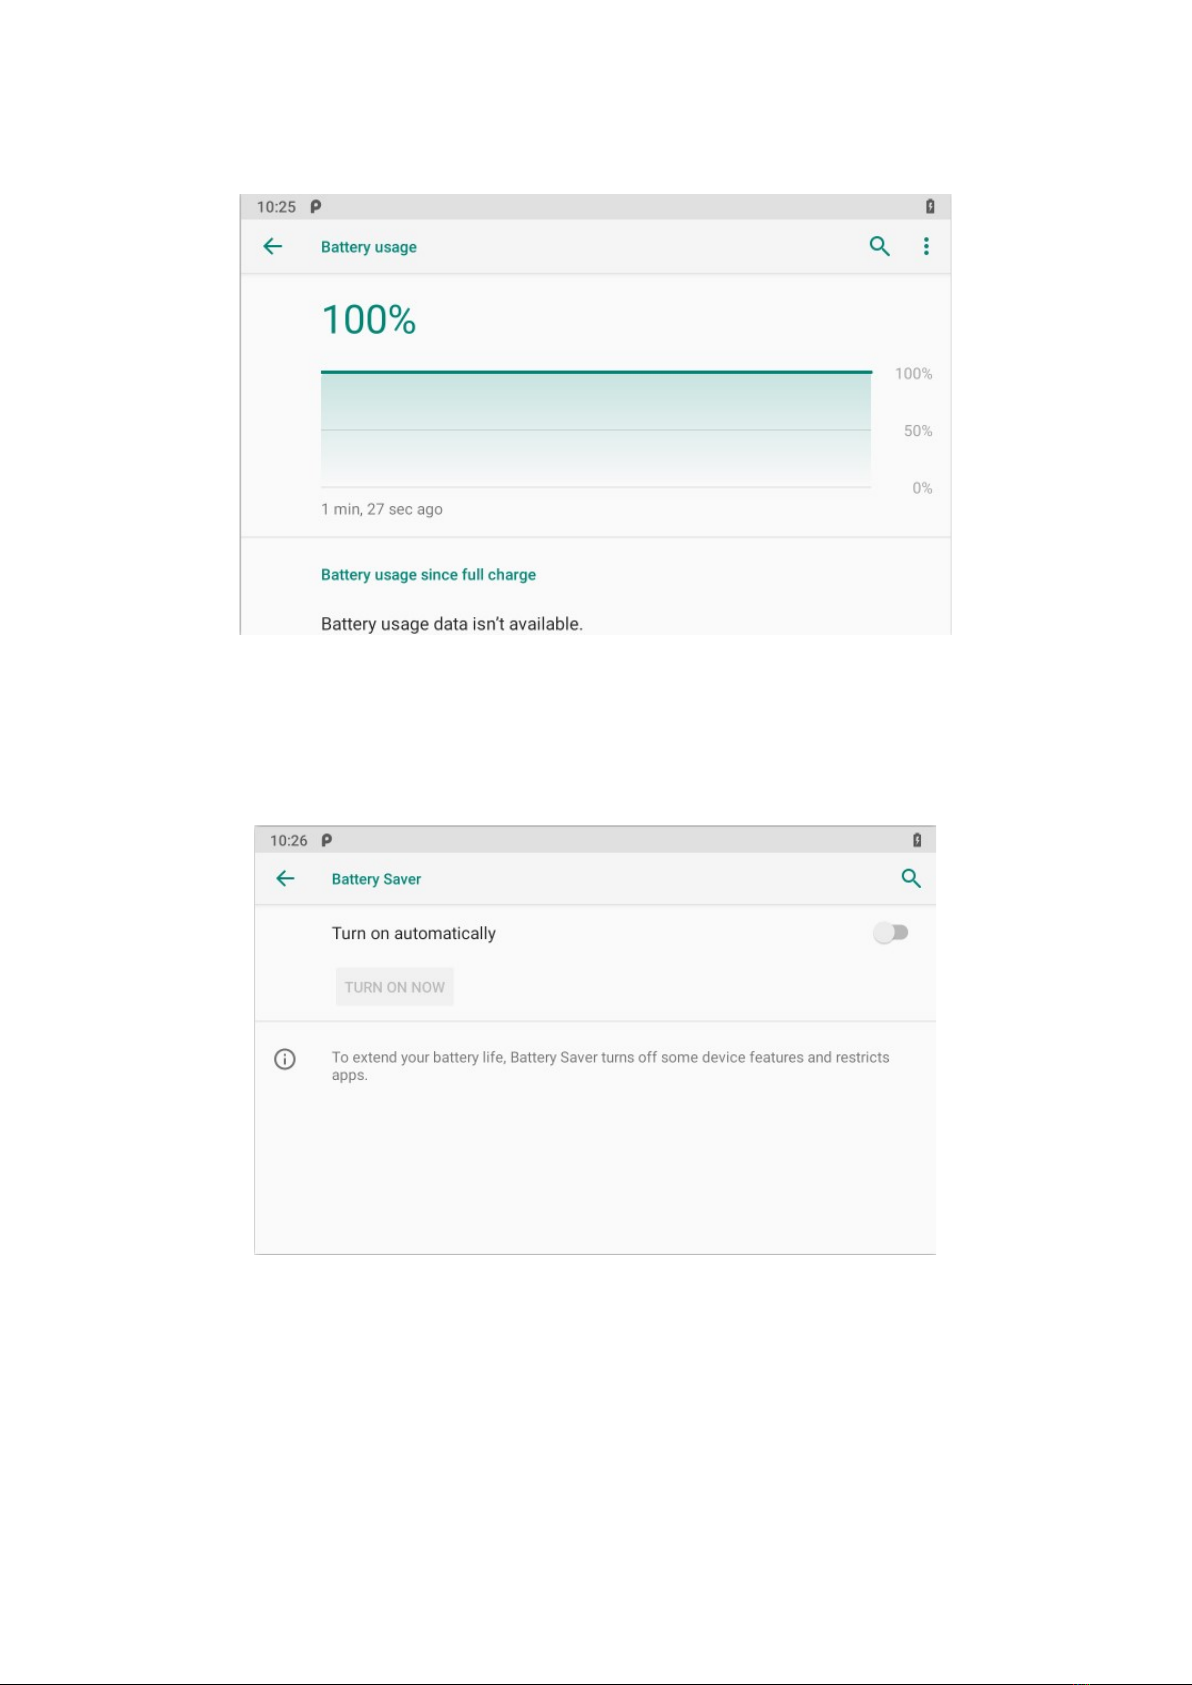This screenshot has width=1192, height=1685.
Task: Click the Battery Saver title
Action: pyautogui.click(x=376, y=879)
